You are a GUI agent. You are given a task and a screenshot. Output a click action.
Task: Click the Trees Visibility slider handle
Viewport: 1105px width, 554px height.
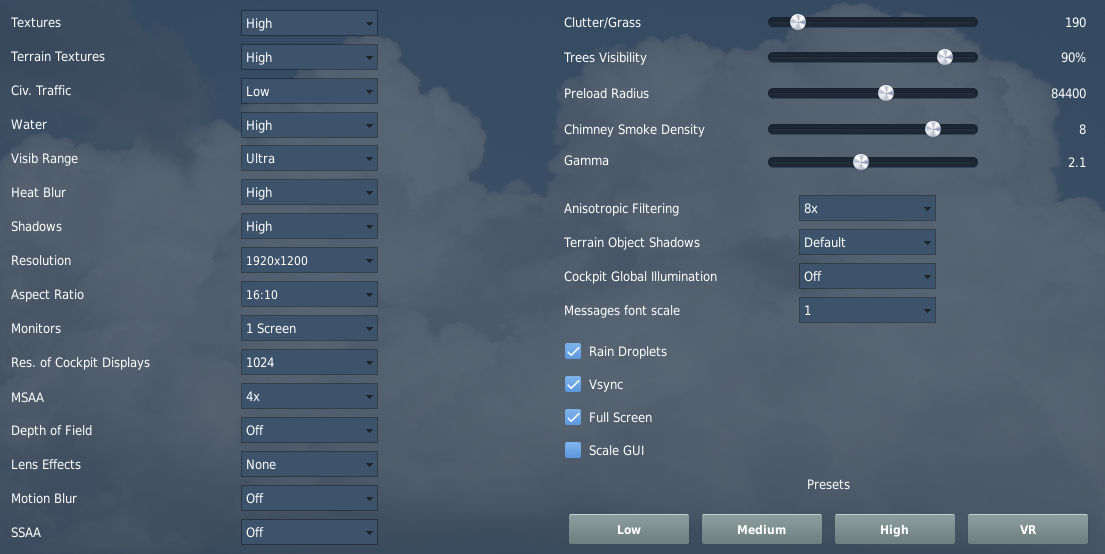[945, 57]
